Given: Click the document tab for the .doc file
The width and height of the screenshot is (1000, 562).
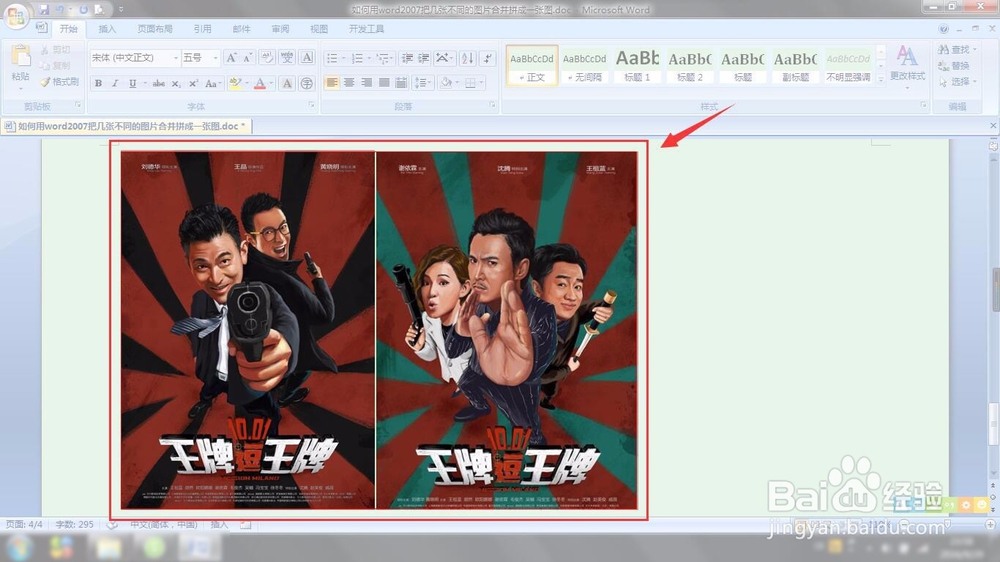Looking at the screenshot, I should pos(126,126).
